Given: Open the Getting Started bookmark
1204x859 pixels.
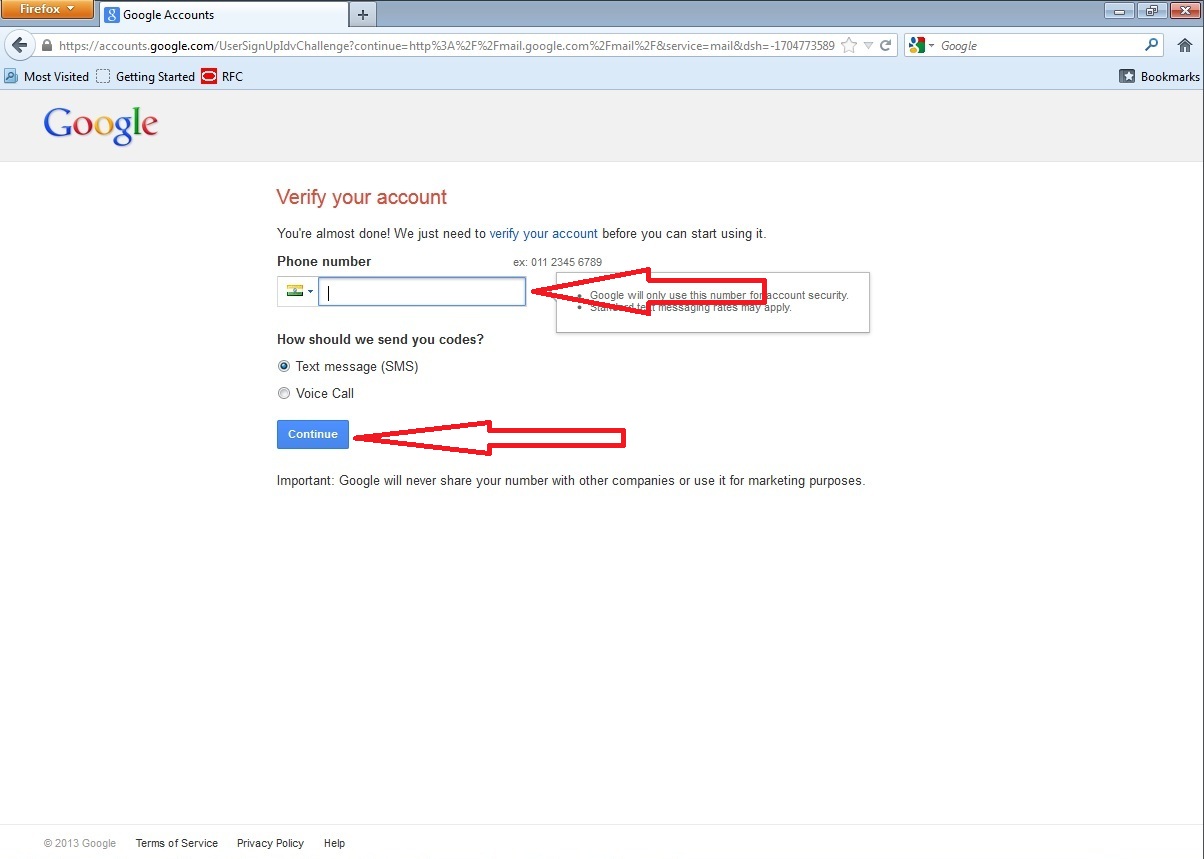Looking at the screenshot, I should 145,76.
